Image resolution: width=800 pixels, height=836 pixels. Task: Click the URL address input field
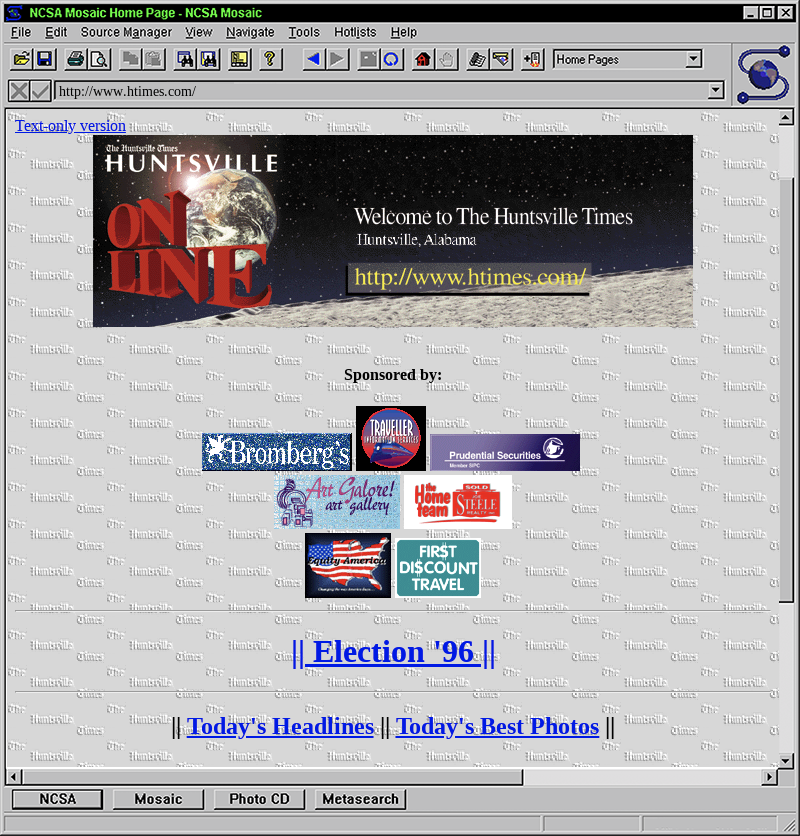tap(380, 91)
